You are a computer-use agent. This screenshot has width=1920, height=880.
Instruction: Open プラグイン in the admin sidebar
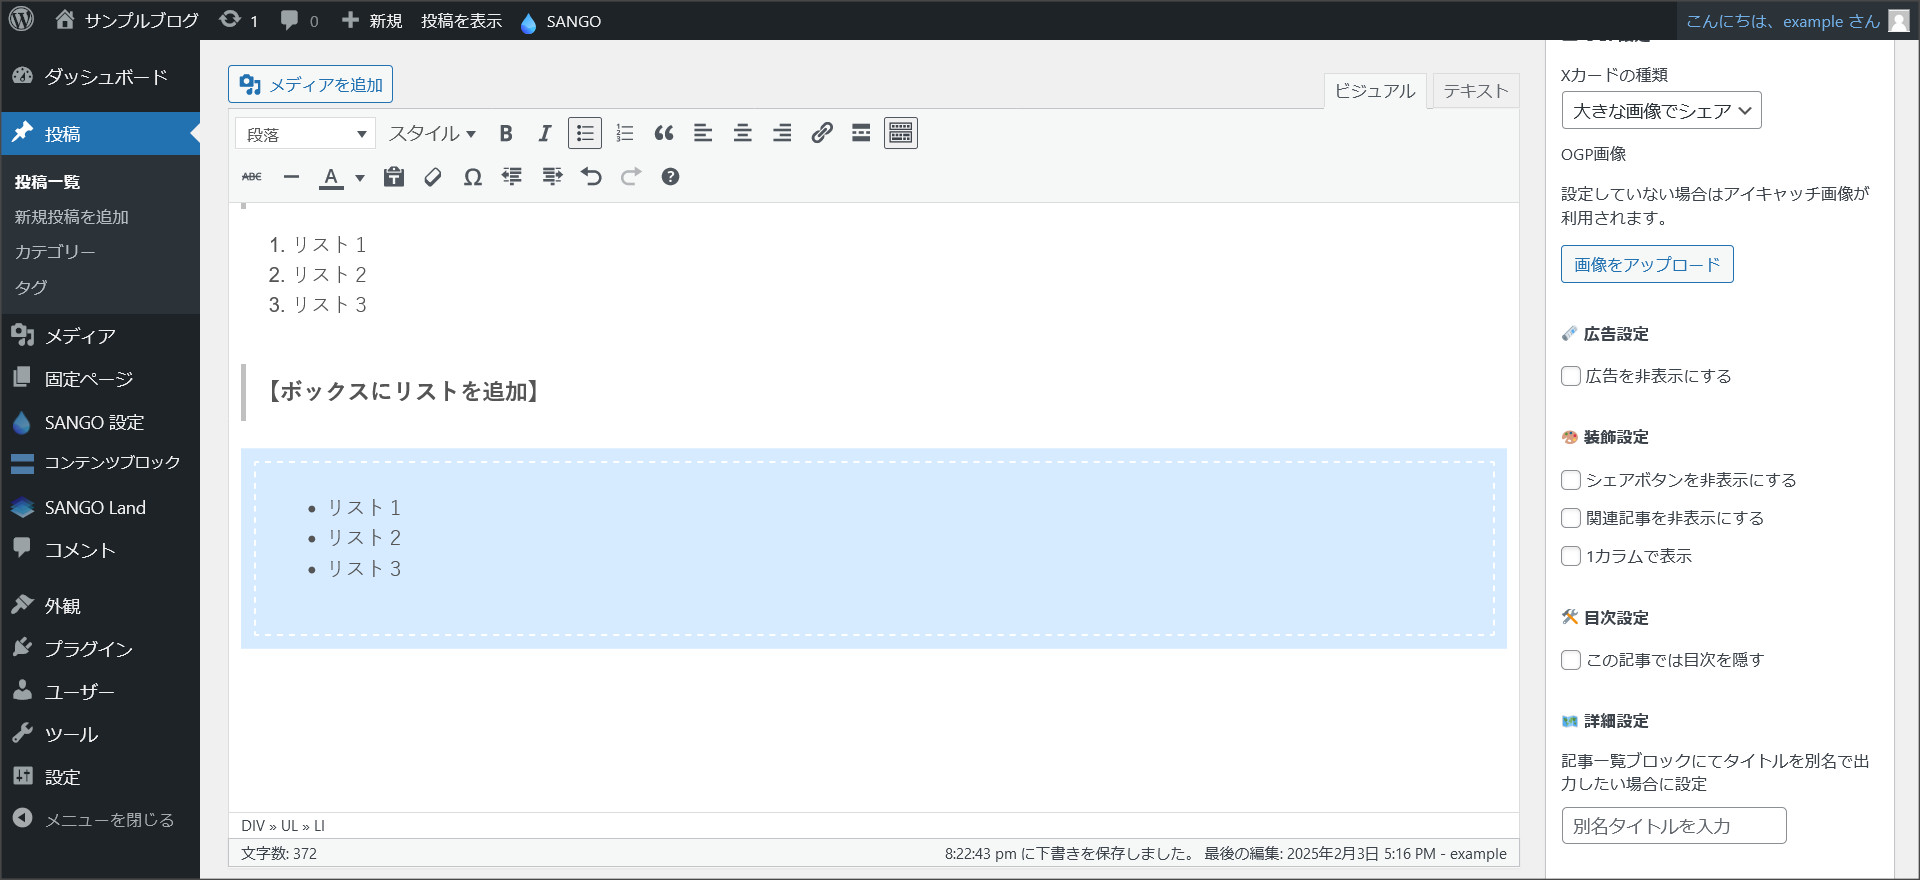(88, 649)
